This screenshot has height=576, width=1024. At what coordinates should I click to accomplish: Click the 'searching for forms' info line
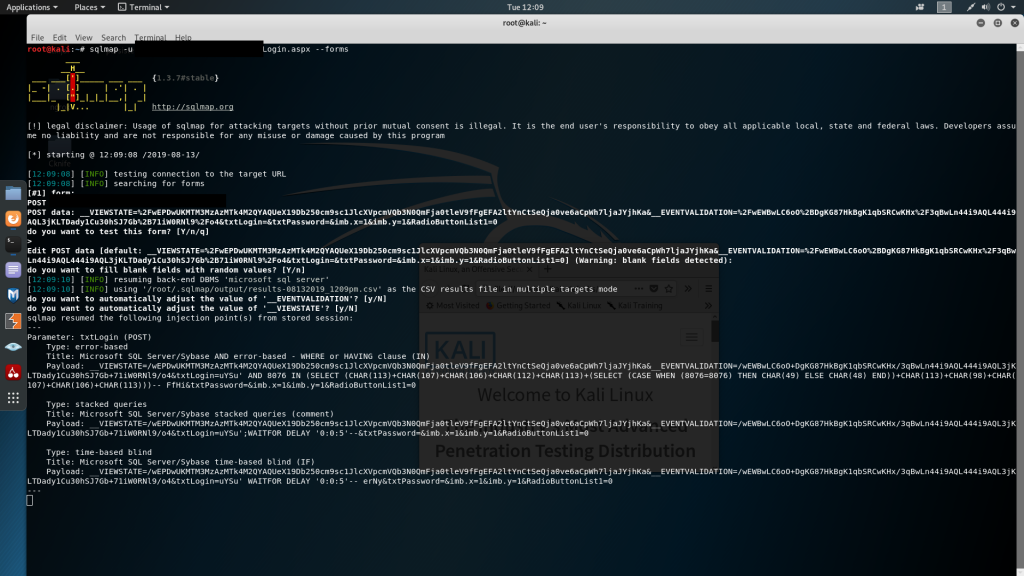pos(116,184)
